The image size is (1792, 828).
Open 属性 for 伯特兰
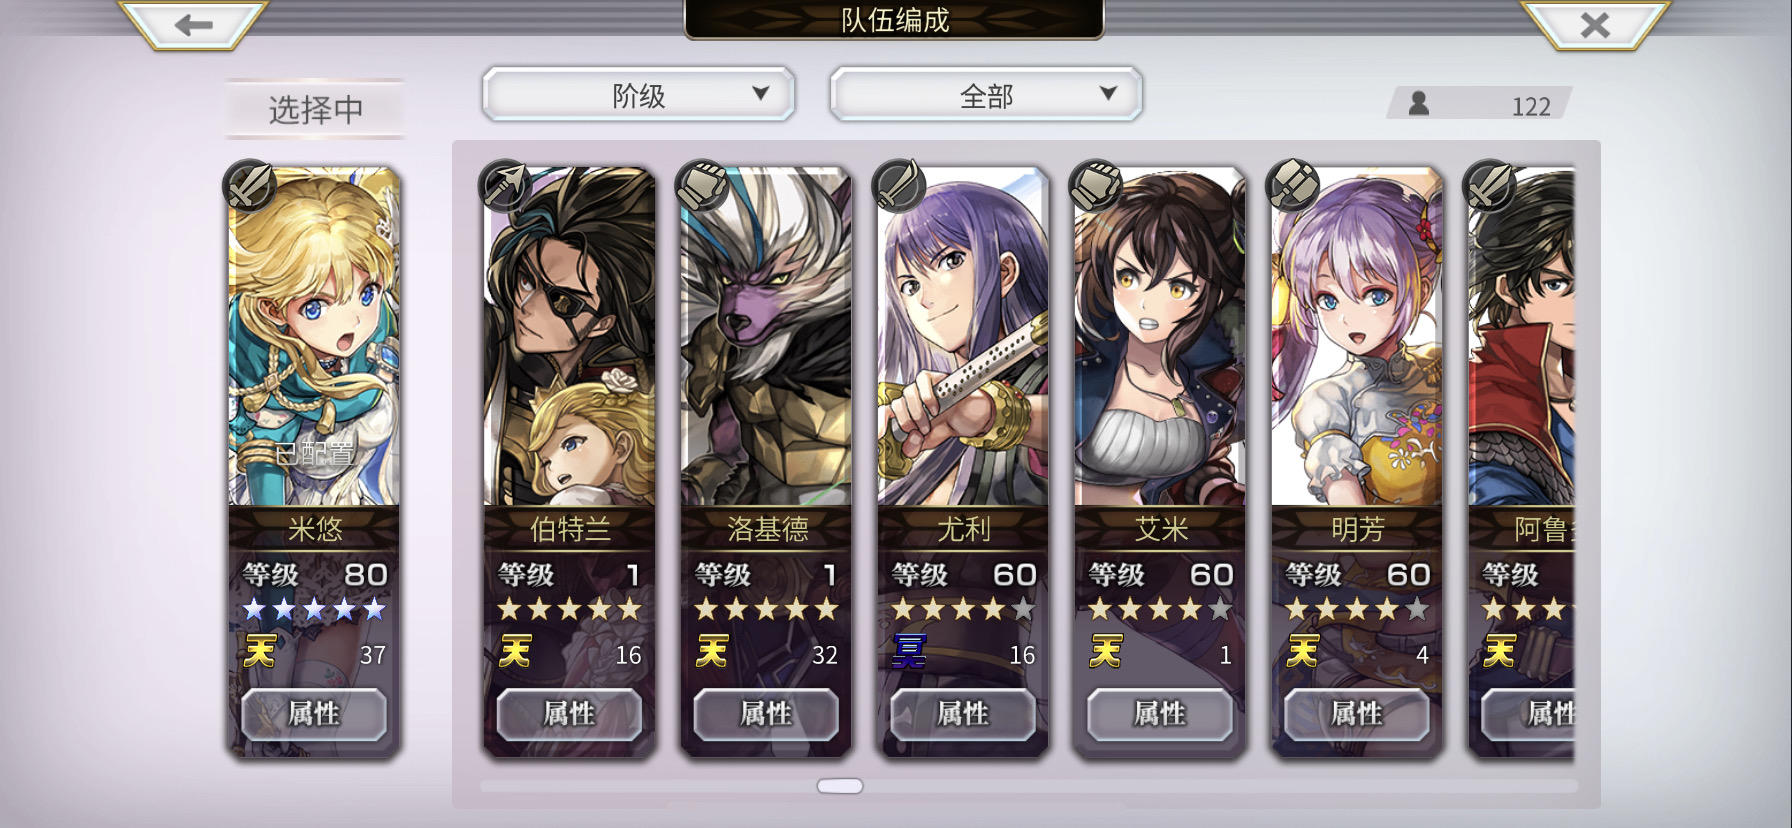(x=569, y=714)
